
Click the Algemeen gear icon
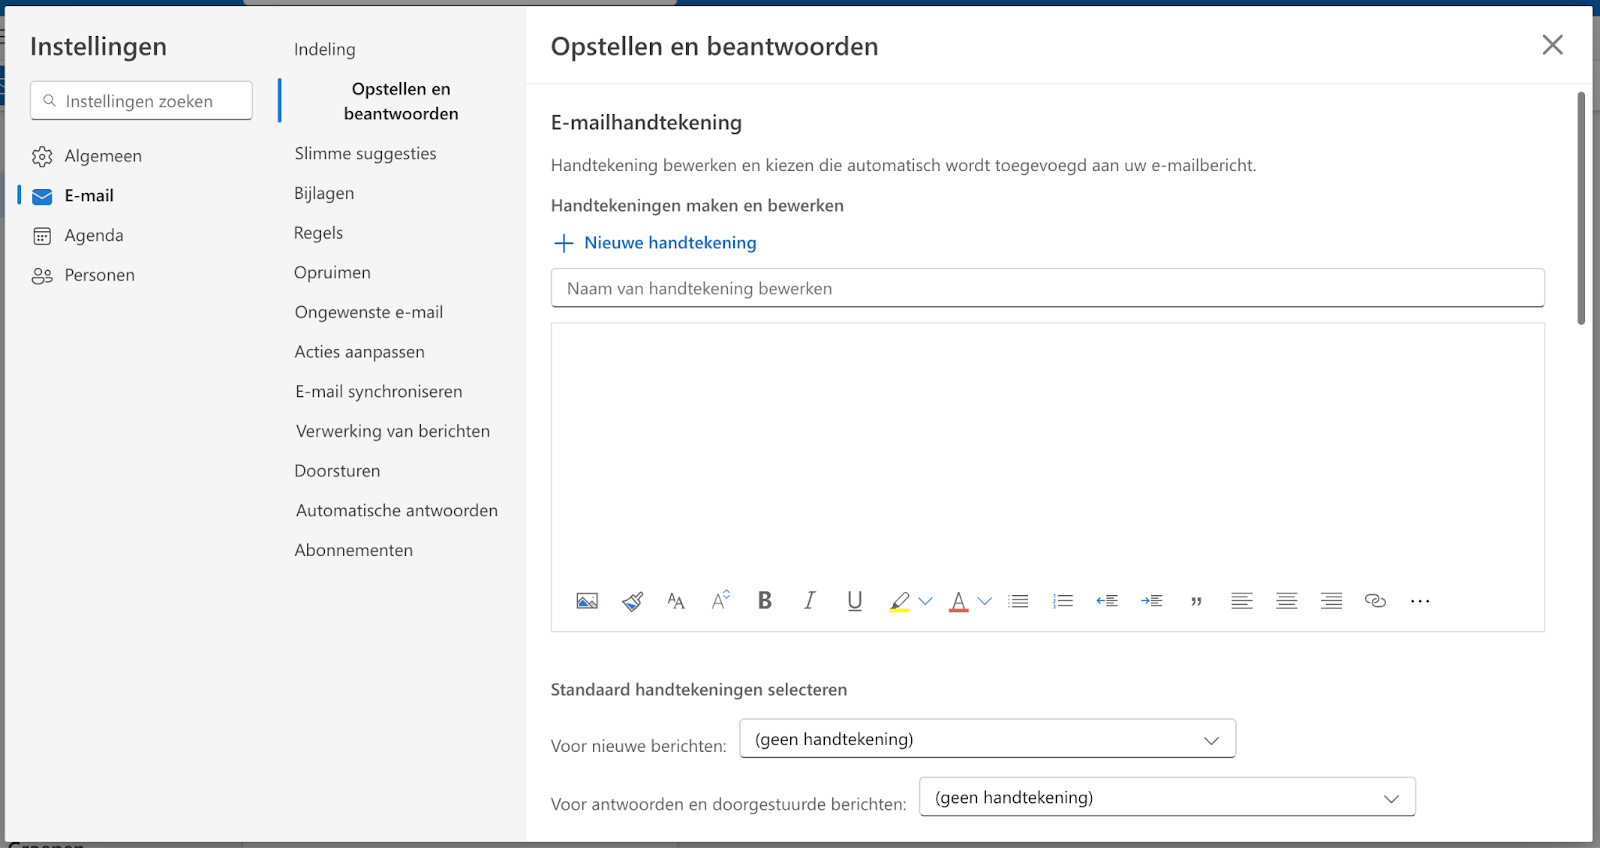point(42,157)
